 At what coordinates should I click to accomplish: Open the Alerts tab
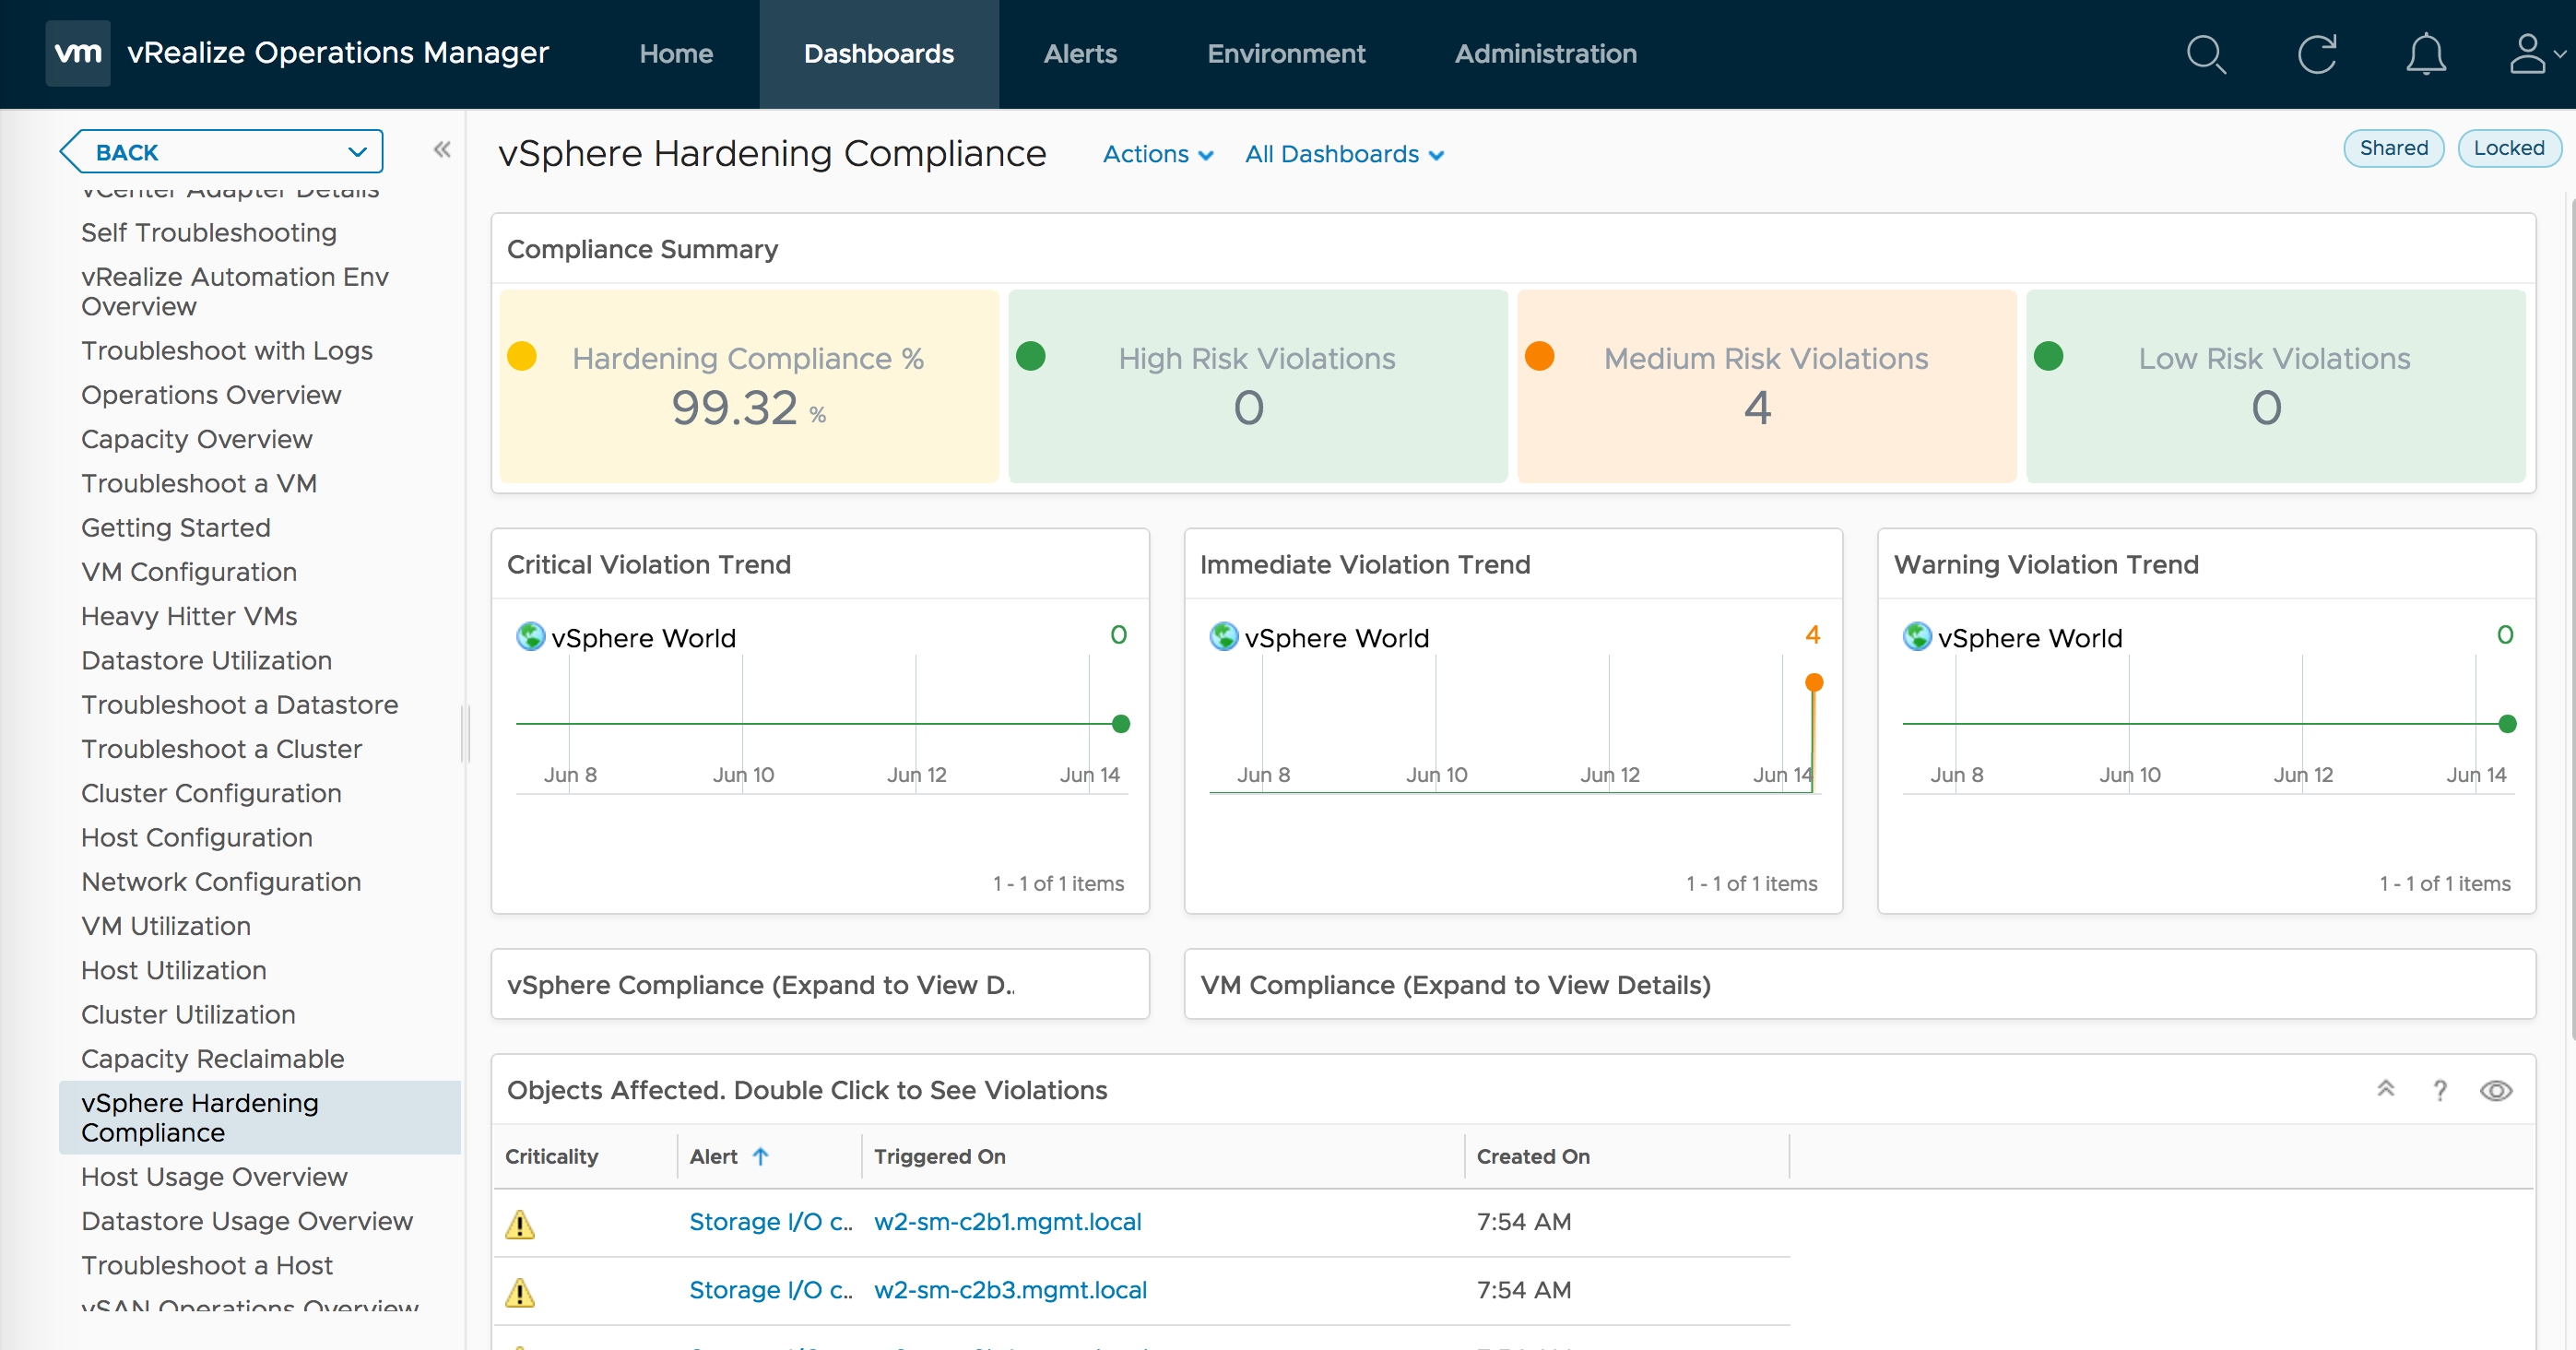(1080, 54)
